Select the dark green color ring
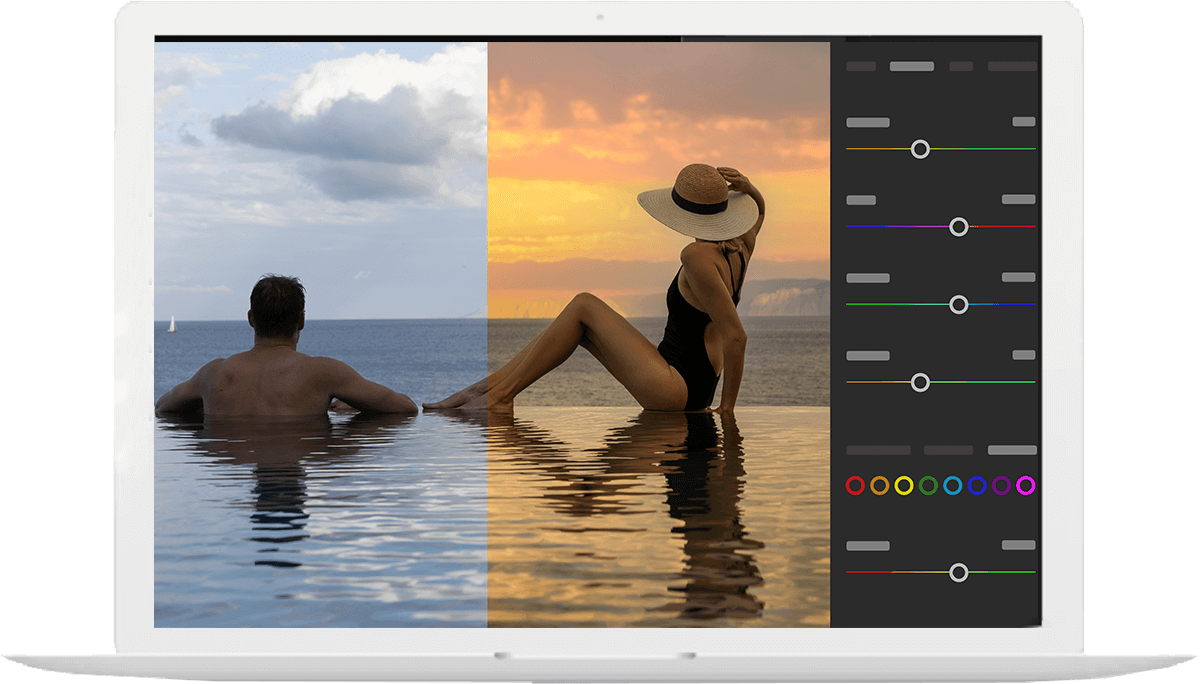 [x=928, y=486]
